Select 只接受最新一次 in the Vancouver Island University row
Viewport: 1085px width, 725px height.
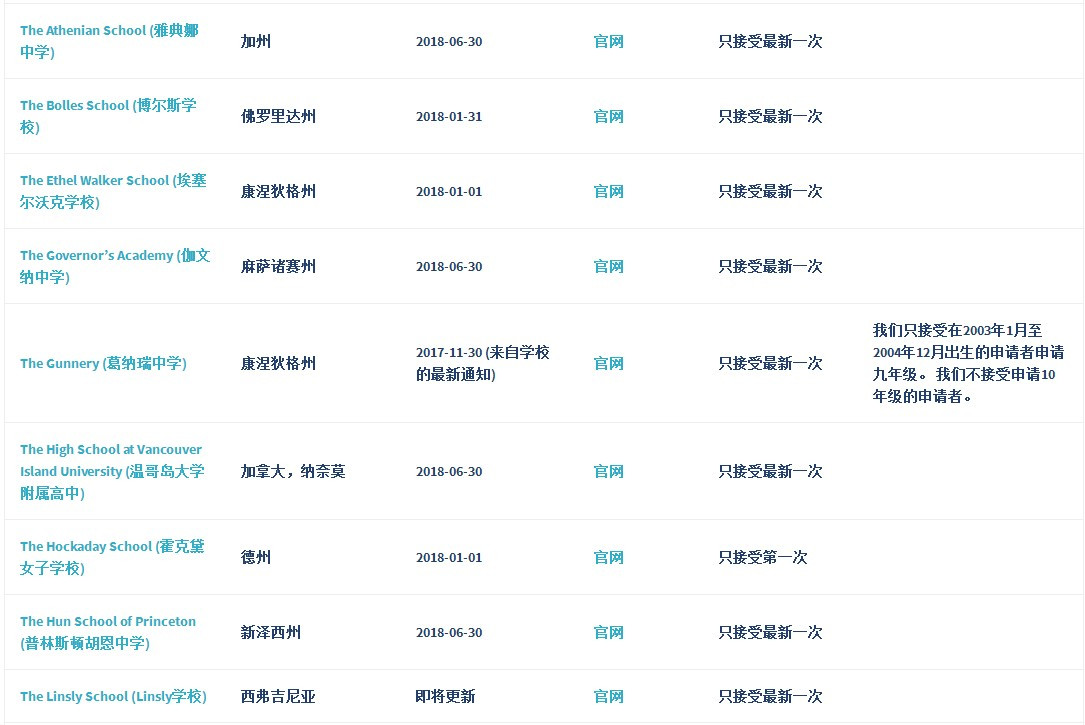[x=770, y=471]
